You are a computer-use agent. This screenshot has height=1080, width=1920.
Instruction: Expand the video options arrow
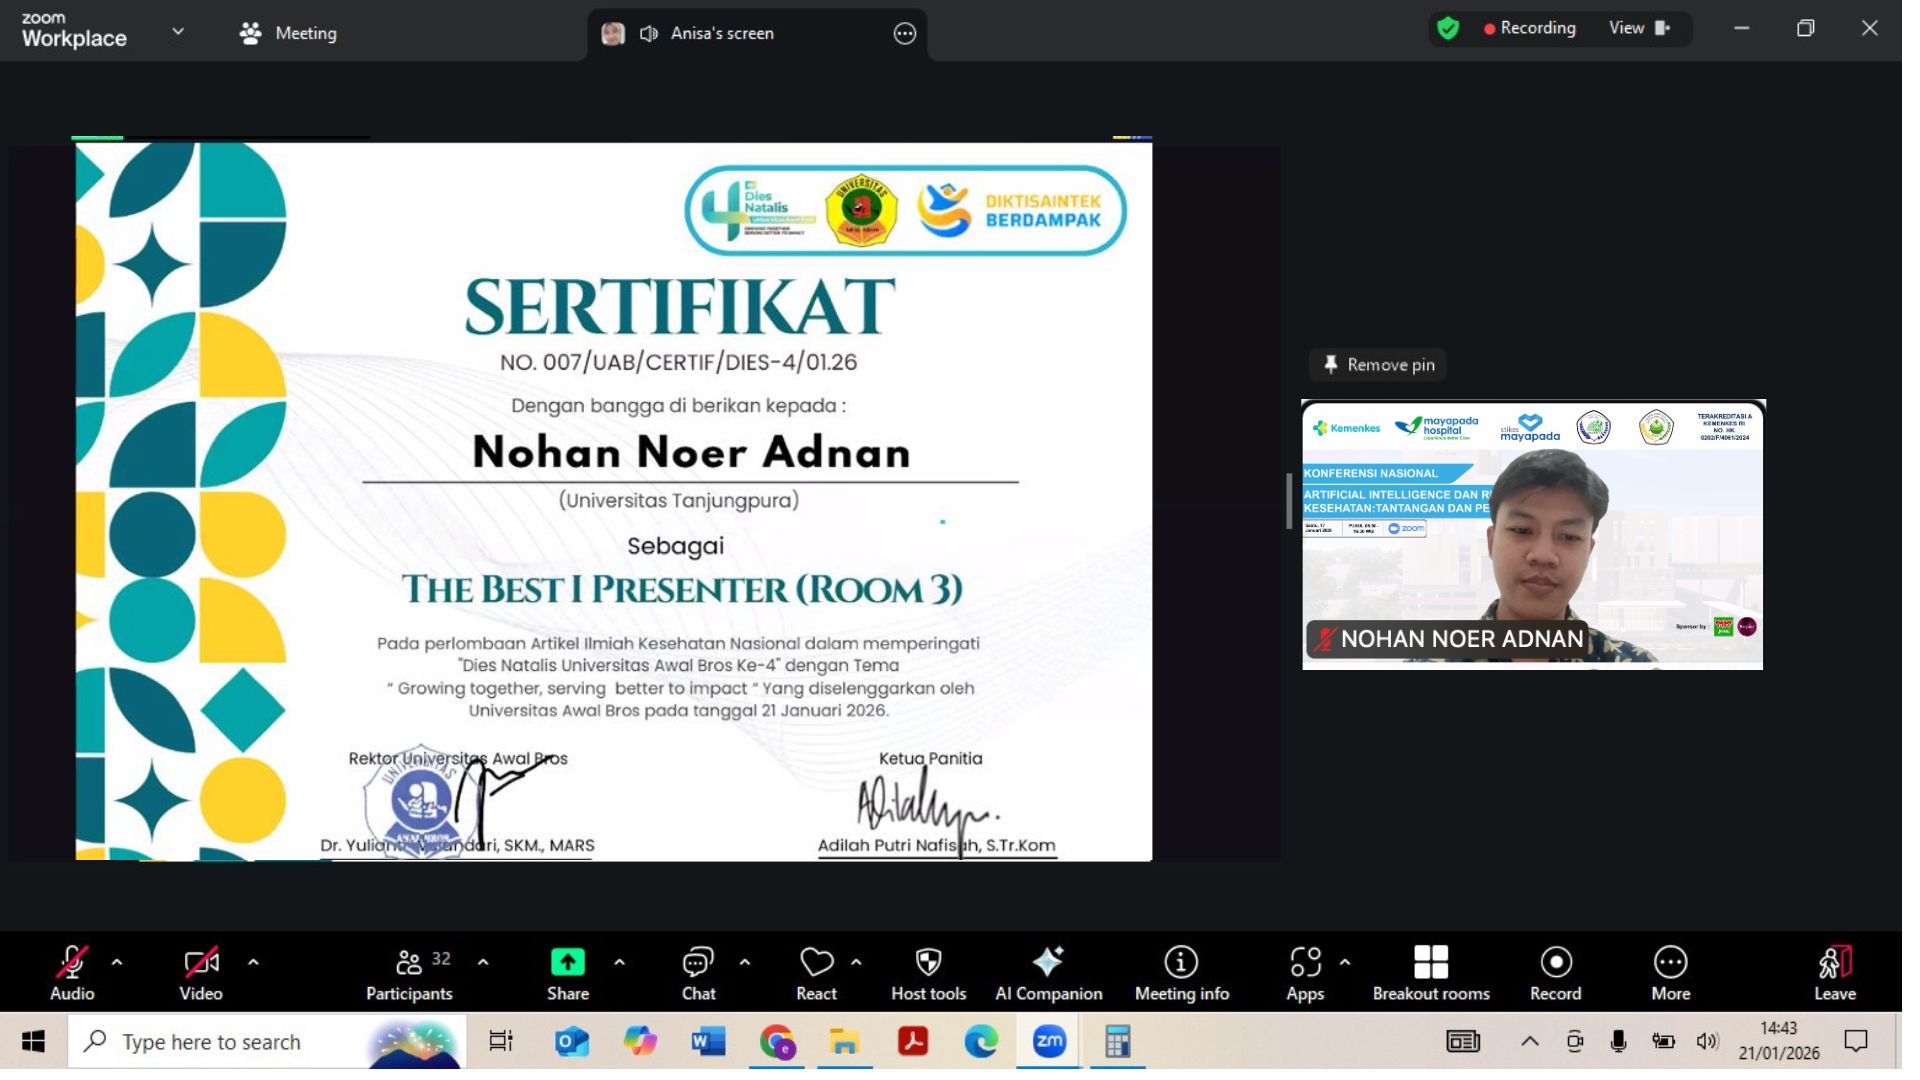253,962
